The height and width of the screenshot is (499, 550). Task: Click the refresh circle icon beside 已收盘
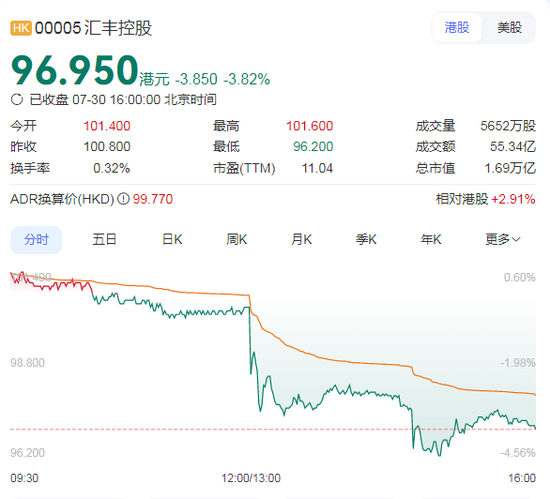pyautogui.click(x=16, y=100)
